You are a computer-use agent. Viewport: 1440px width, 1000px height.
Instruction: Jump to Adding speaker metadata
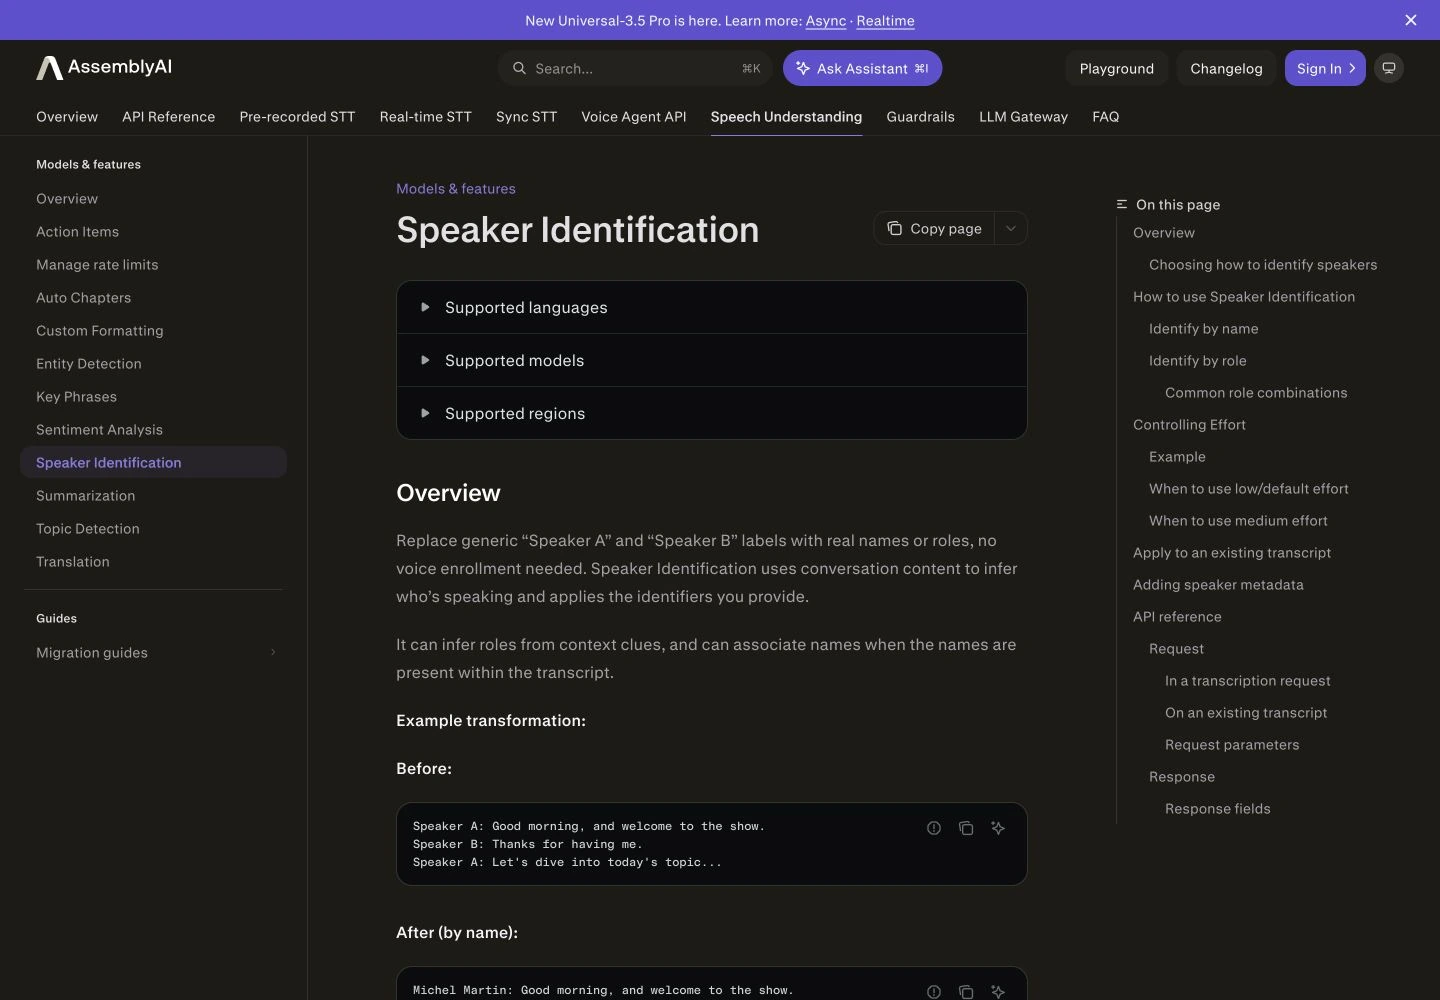[x=1218, y=584]
